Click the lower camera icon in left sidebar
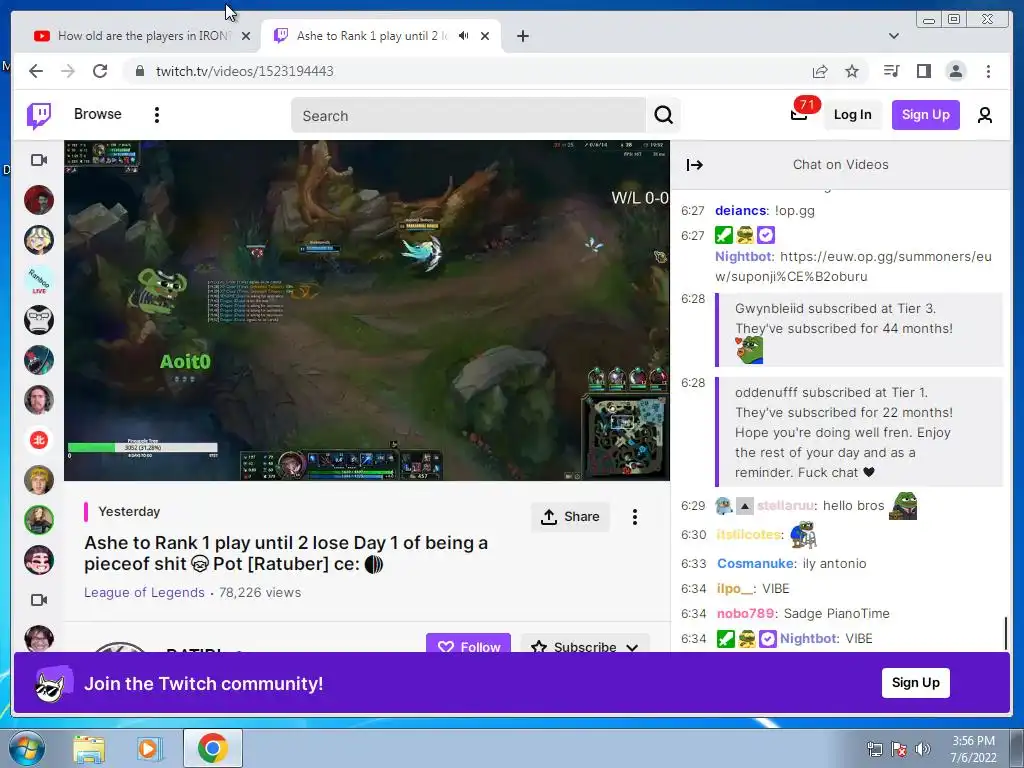The image size is (1024, 768). 39,600
